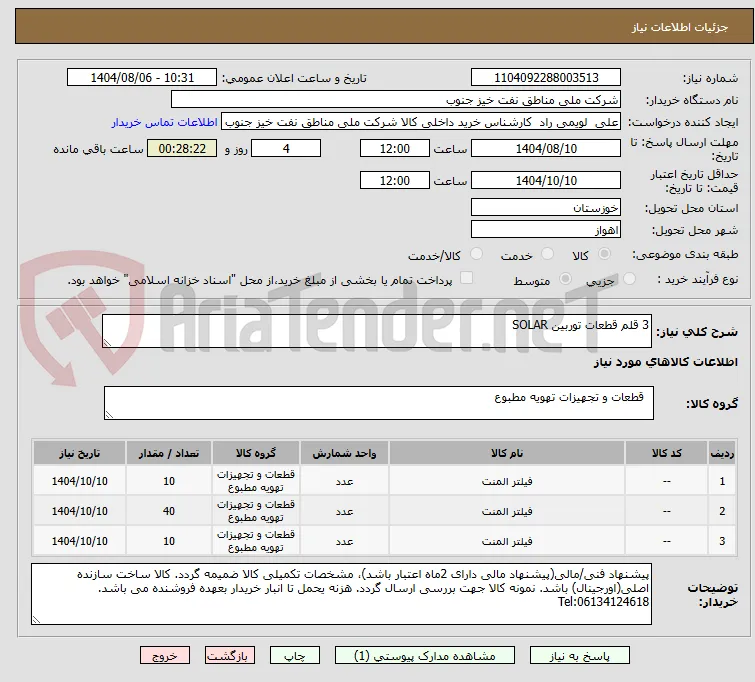Click the resize handle of buyer notes textarea
The image size is (755, 682).
pos(37,619)
